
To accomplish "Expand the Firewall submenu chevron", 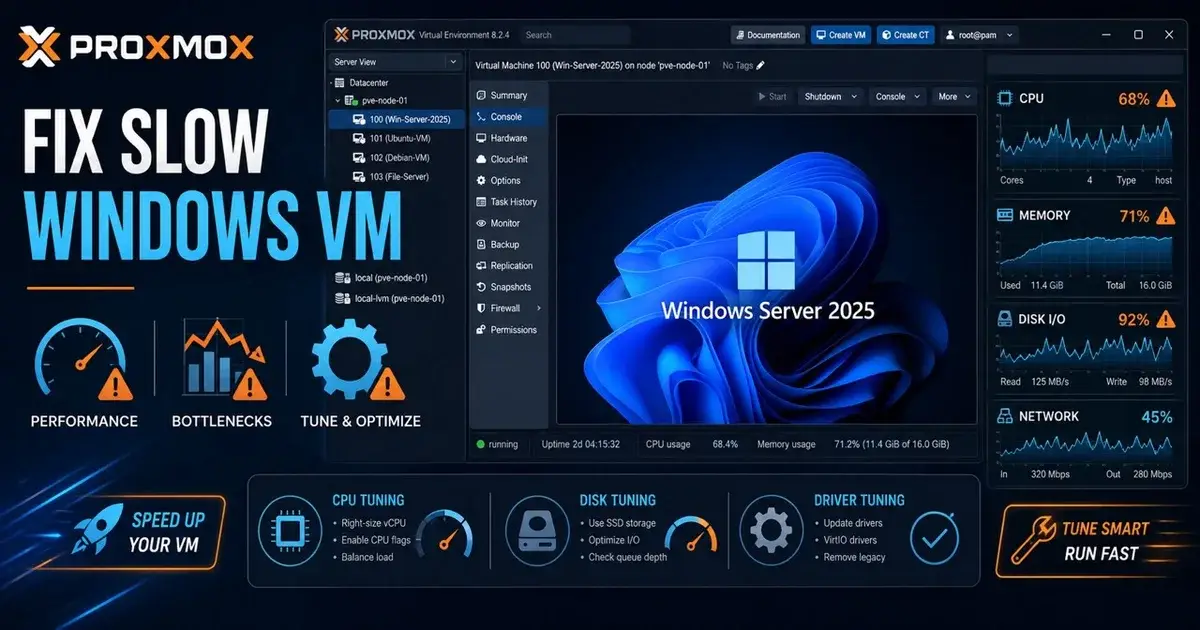I will [539, 308].
